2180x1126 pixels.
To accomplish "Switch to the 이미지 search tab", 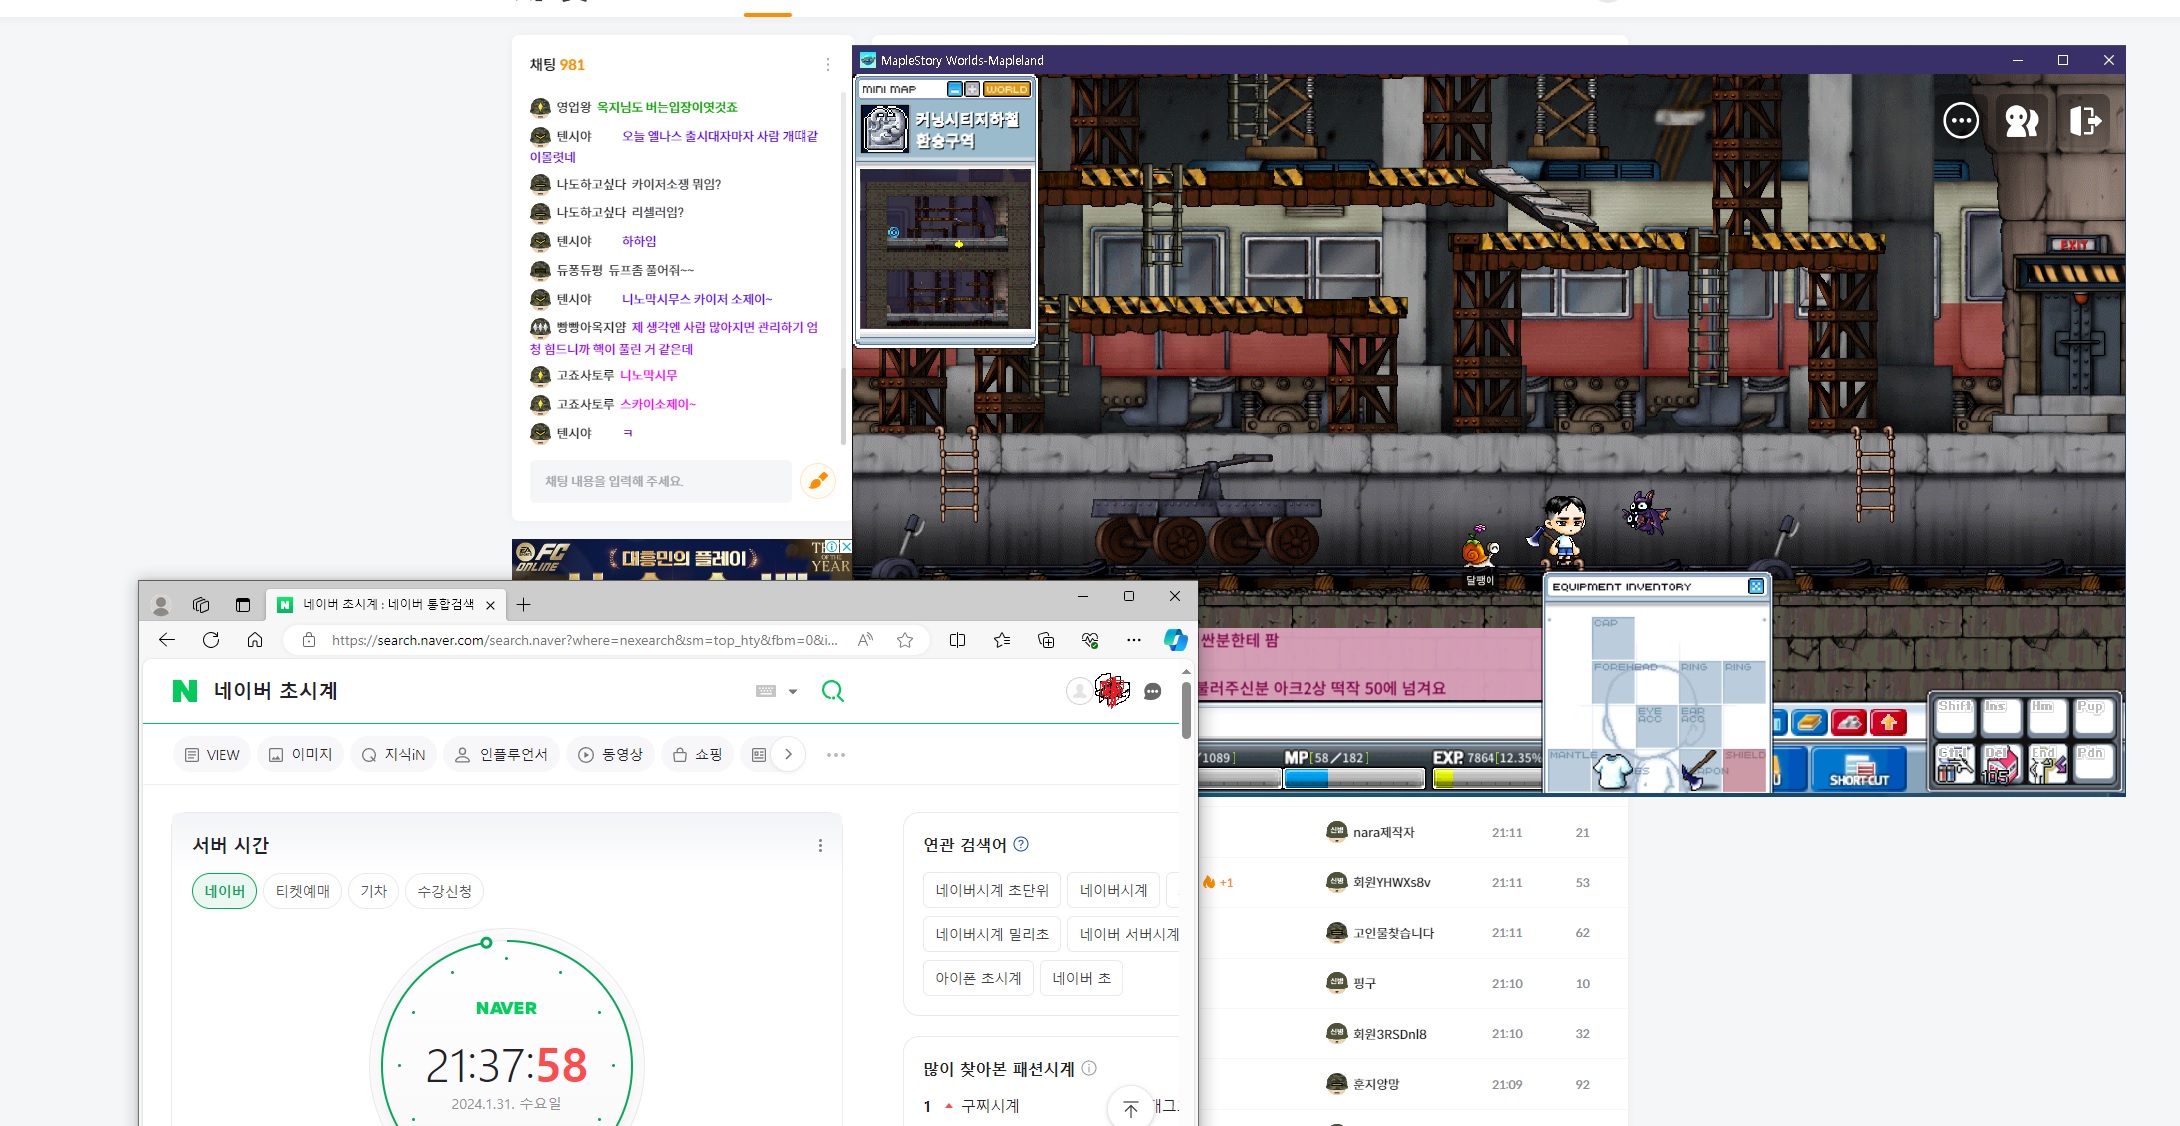I will pyautogui.click(x=301, y=754).
